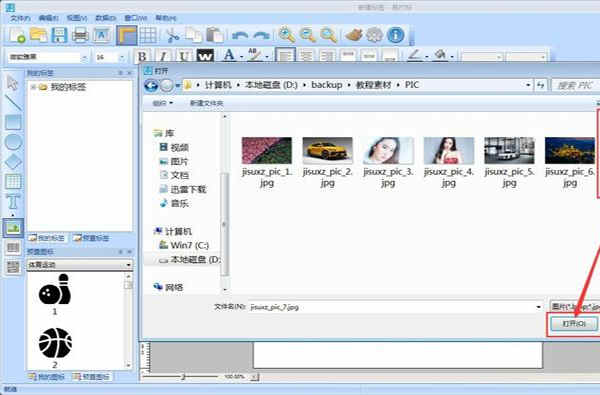Expand the 我的标签 tree node
The width and height of the screenshot is (600, 395).
coord(33,87)
